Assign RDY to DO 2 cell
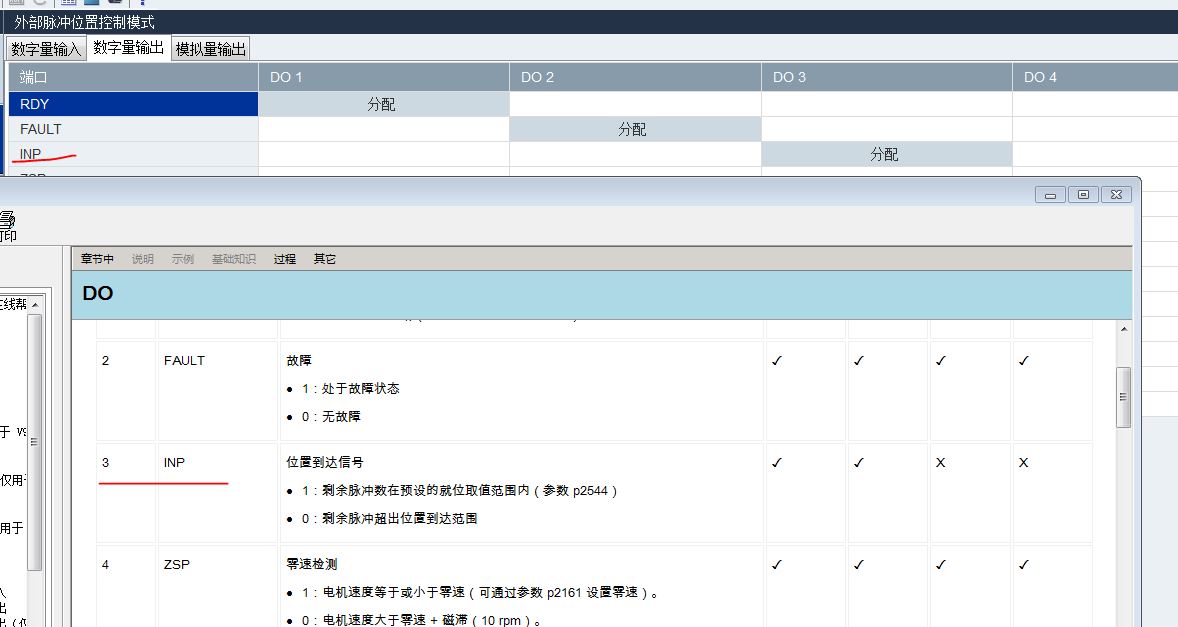Image resolution: width=1178 pixels, height=627 pixels. pyautogui.click(x=634, y=104)
